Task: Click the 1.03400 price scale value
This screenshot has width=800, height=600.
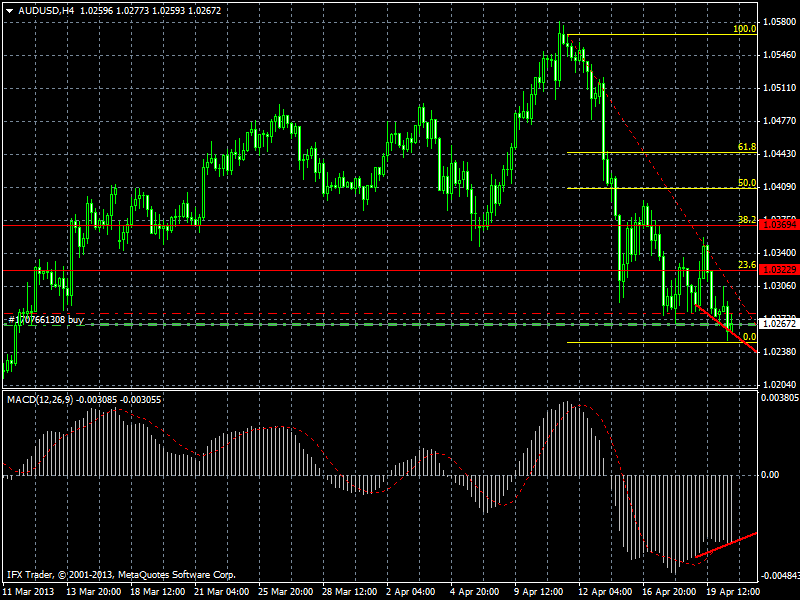Action: 780,253
